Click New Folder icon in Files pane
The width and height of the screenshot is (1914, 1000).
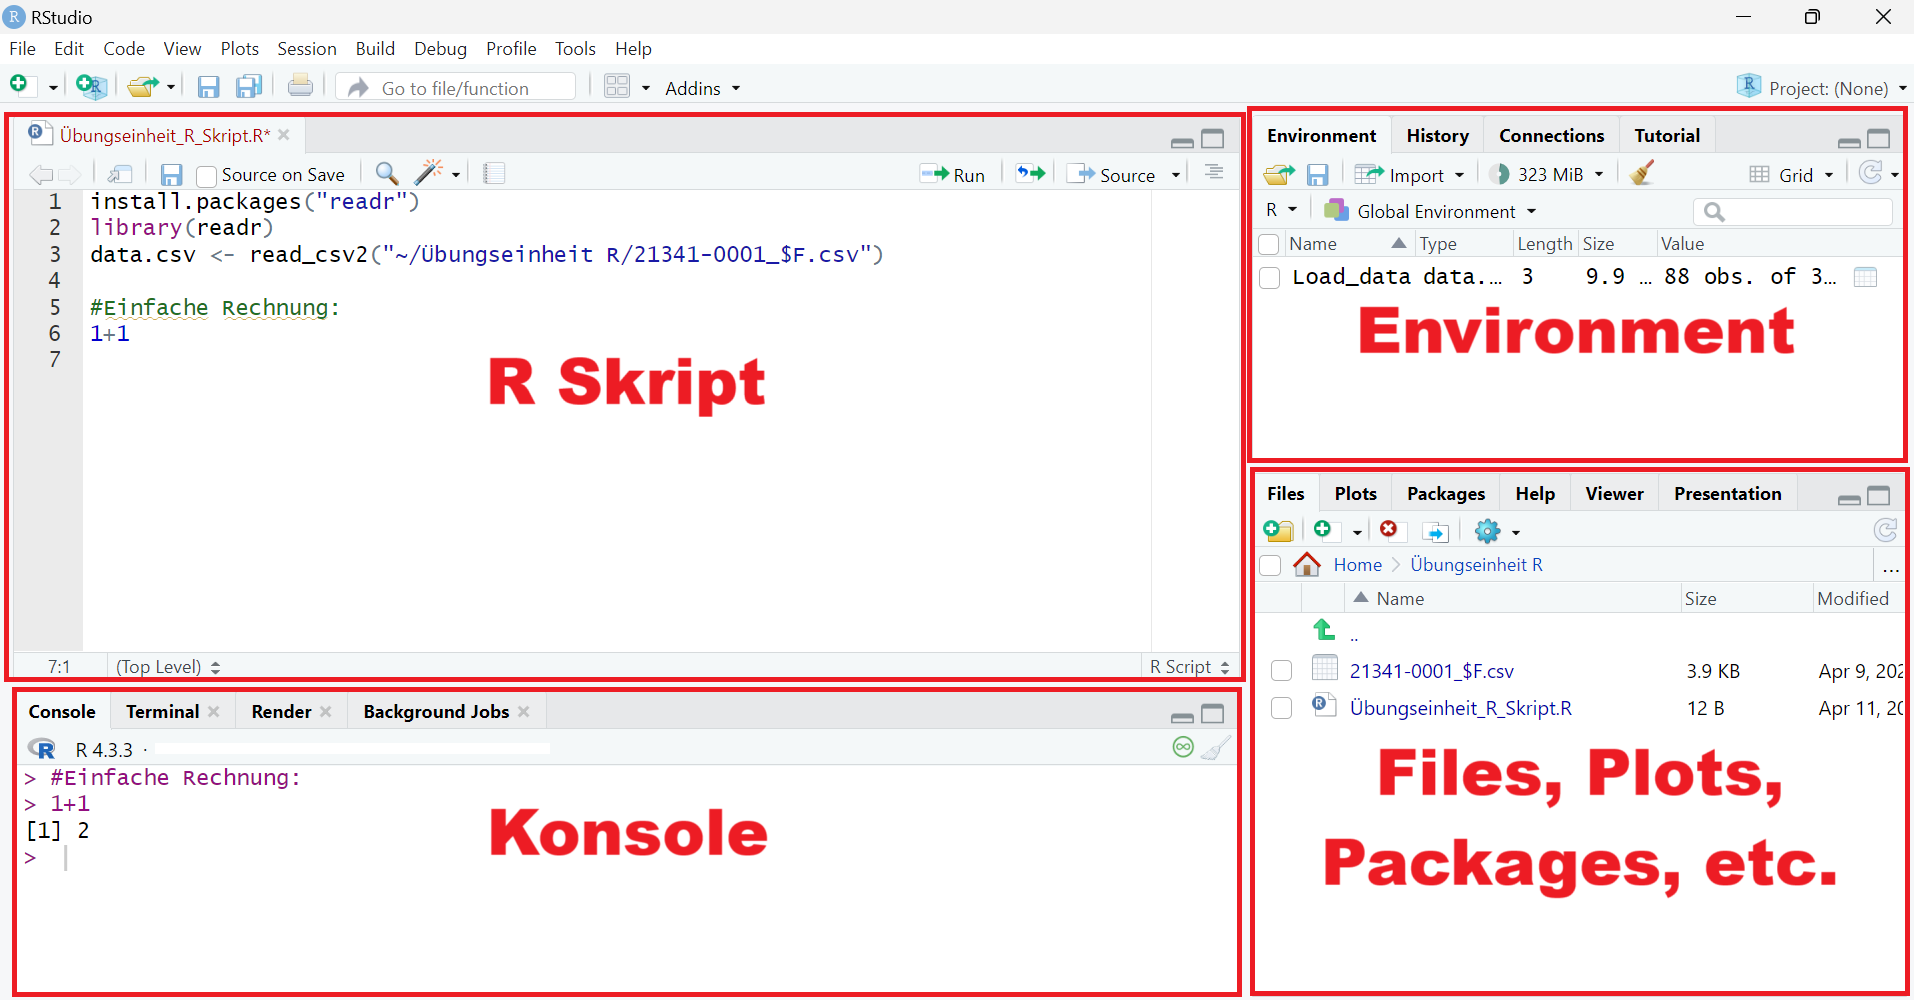click(x=1279, y=530)
